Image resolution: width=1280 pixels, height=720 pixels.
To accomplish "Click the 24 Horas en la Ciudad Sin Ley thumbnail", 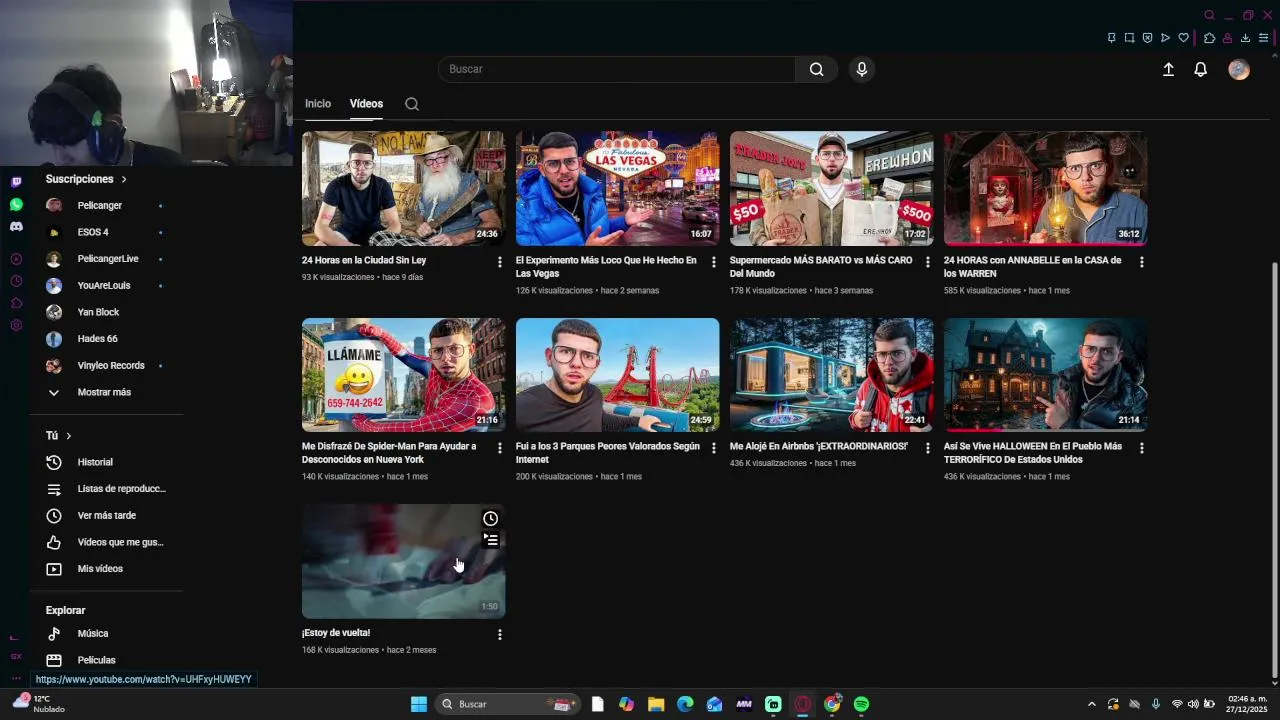I will (403, 188).
